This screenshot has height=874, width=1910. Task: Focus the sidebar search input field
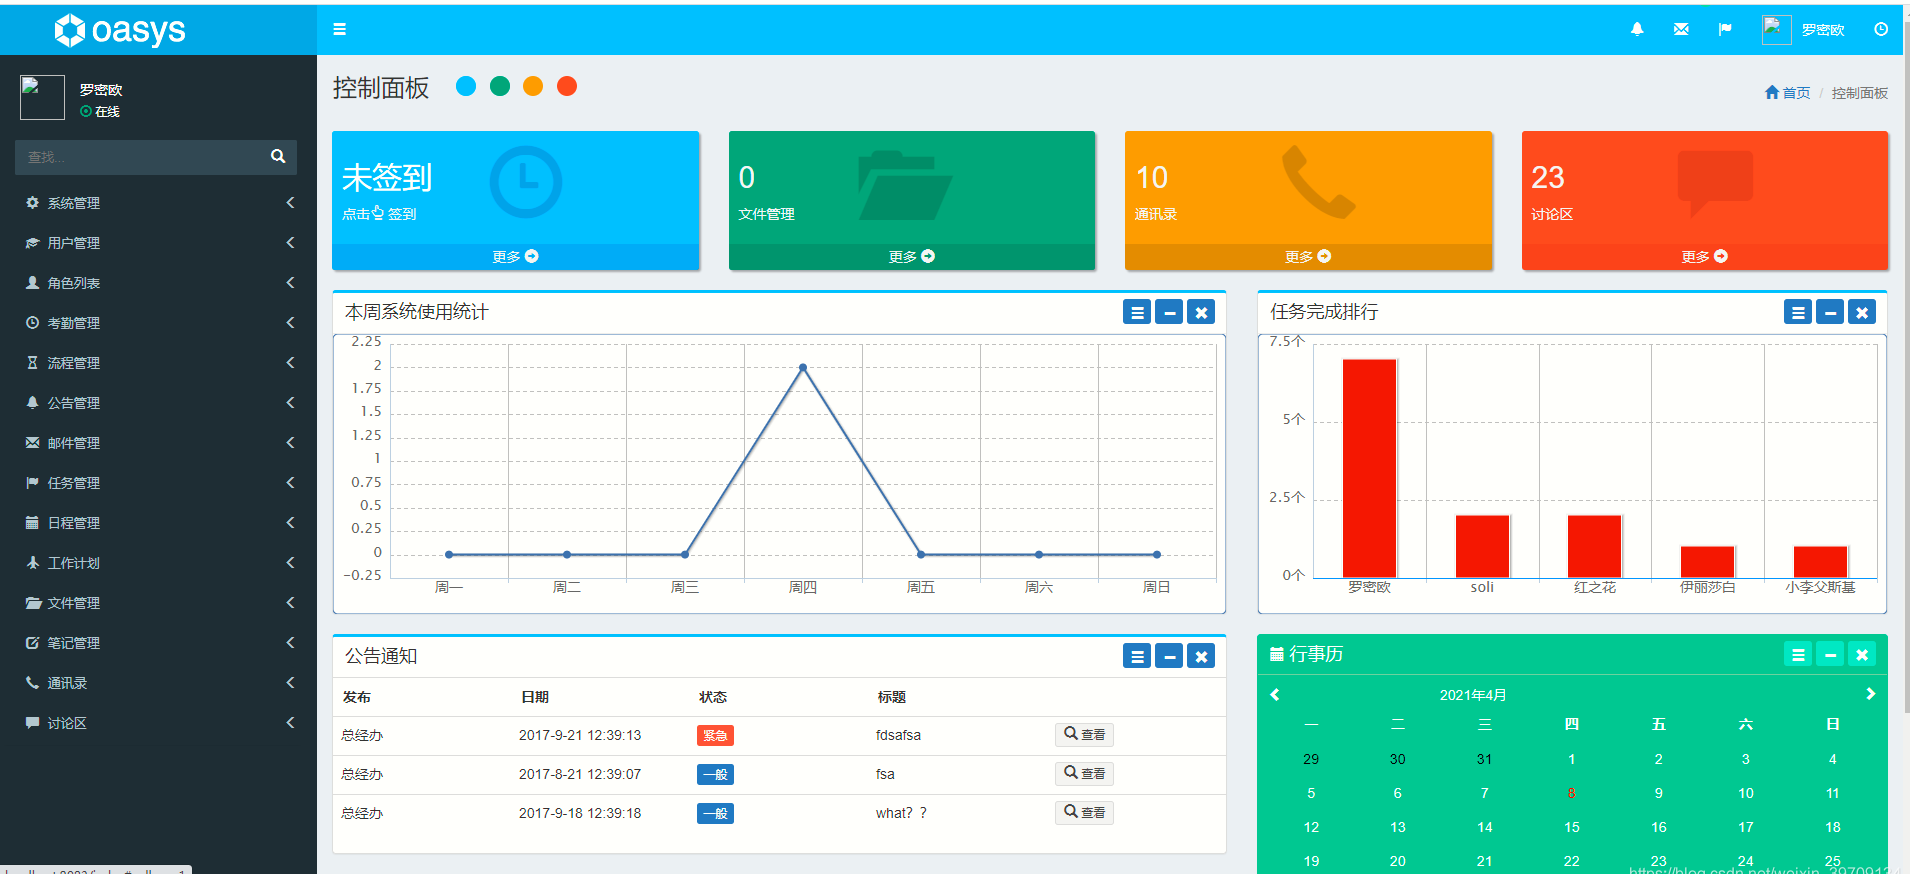(x=138, y=157)
